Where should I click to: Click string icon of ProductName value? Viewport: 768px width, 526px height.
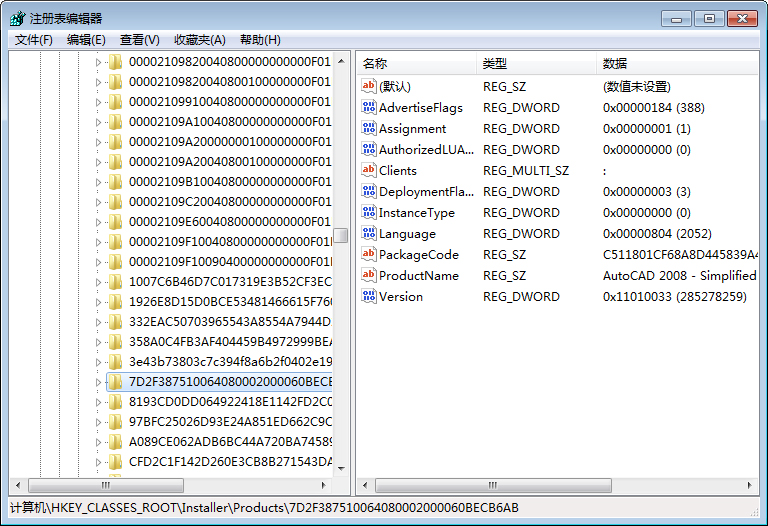tap(368, 275)
